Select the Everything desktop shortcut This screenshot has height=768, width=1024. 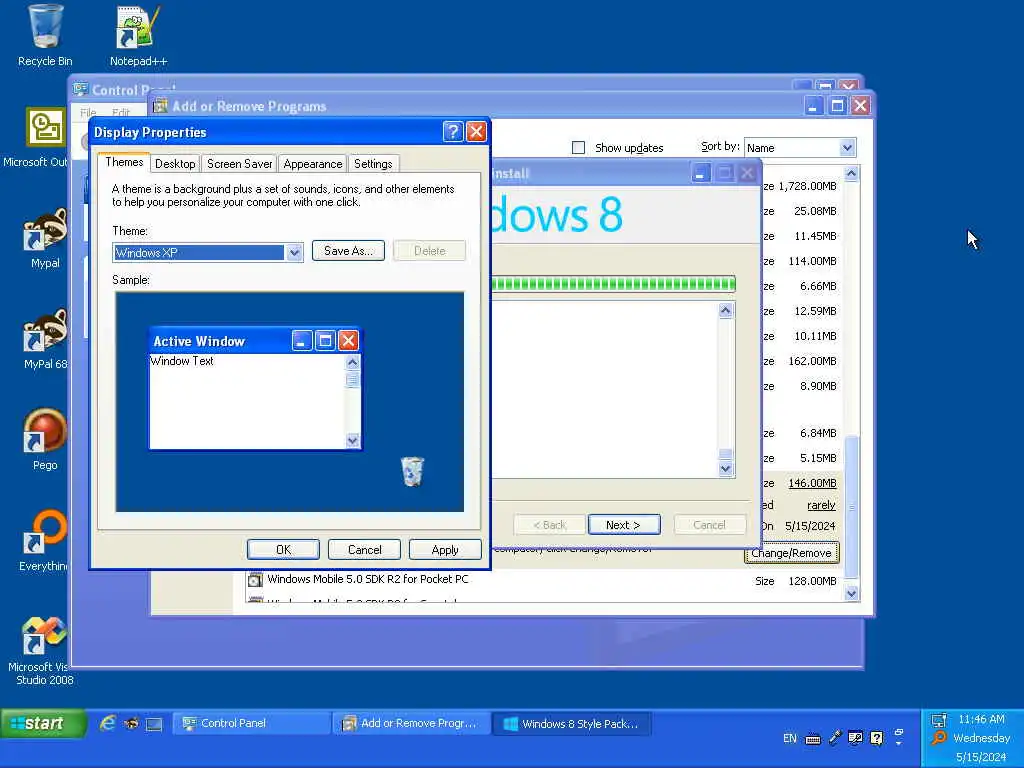[x=44, y=541]
